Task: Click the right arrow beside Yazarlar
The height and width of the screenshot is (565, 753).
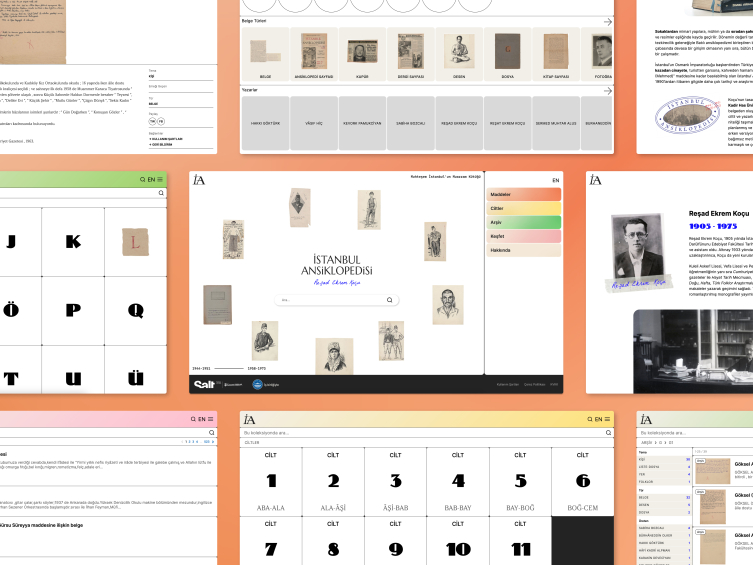Action: click(x=606, y=90)
